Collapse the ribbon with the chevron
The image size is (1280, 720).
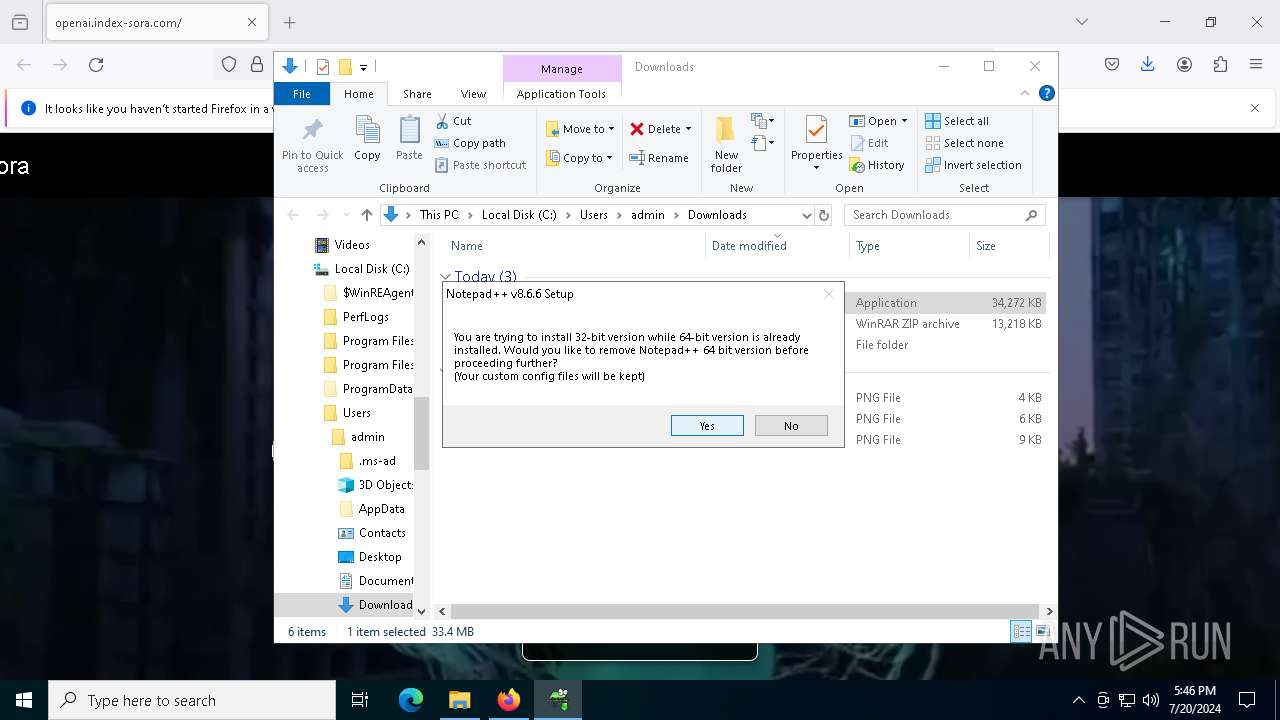(x=1024, y=94)
